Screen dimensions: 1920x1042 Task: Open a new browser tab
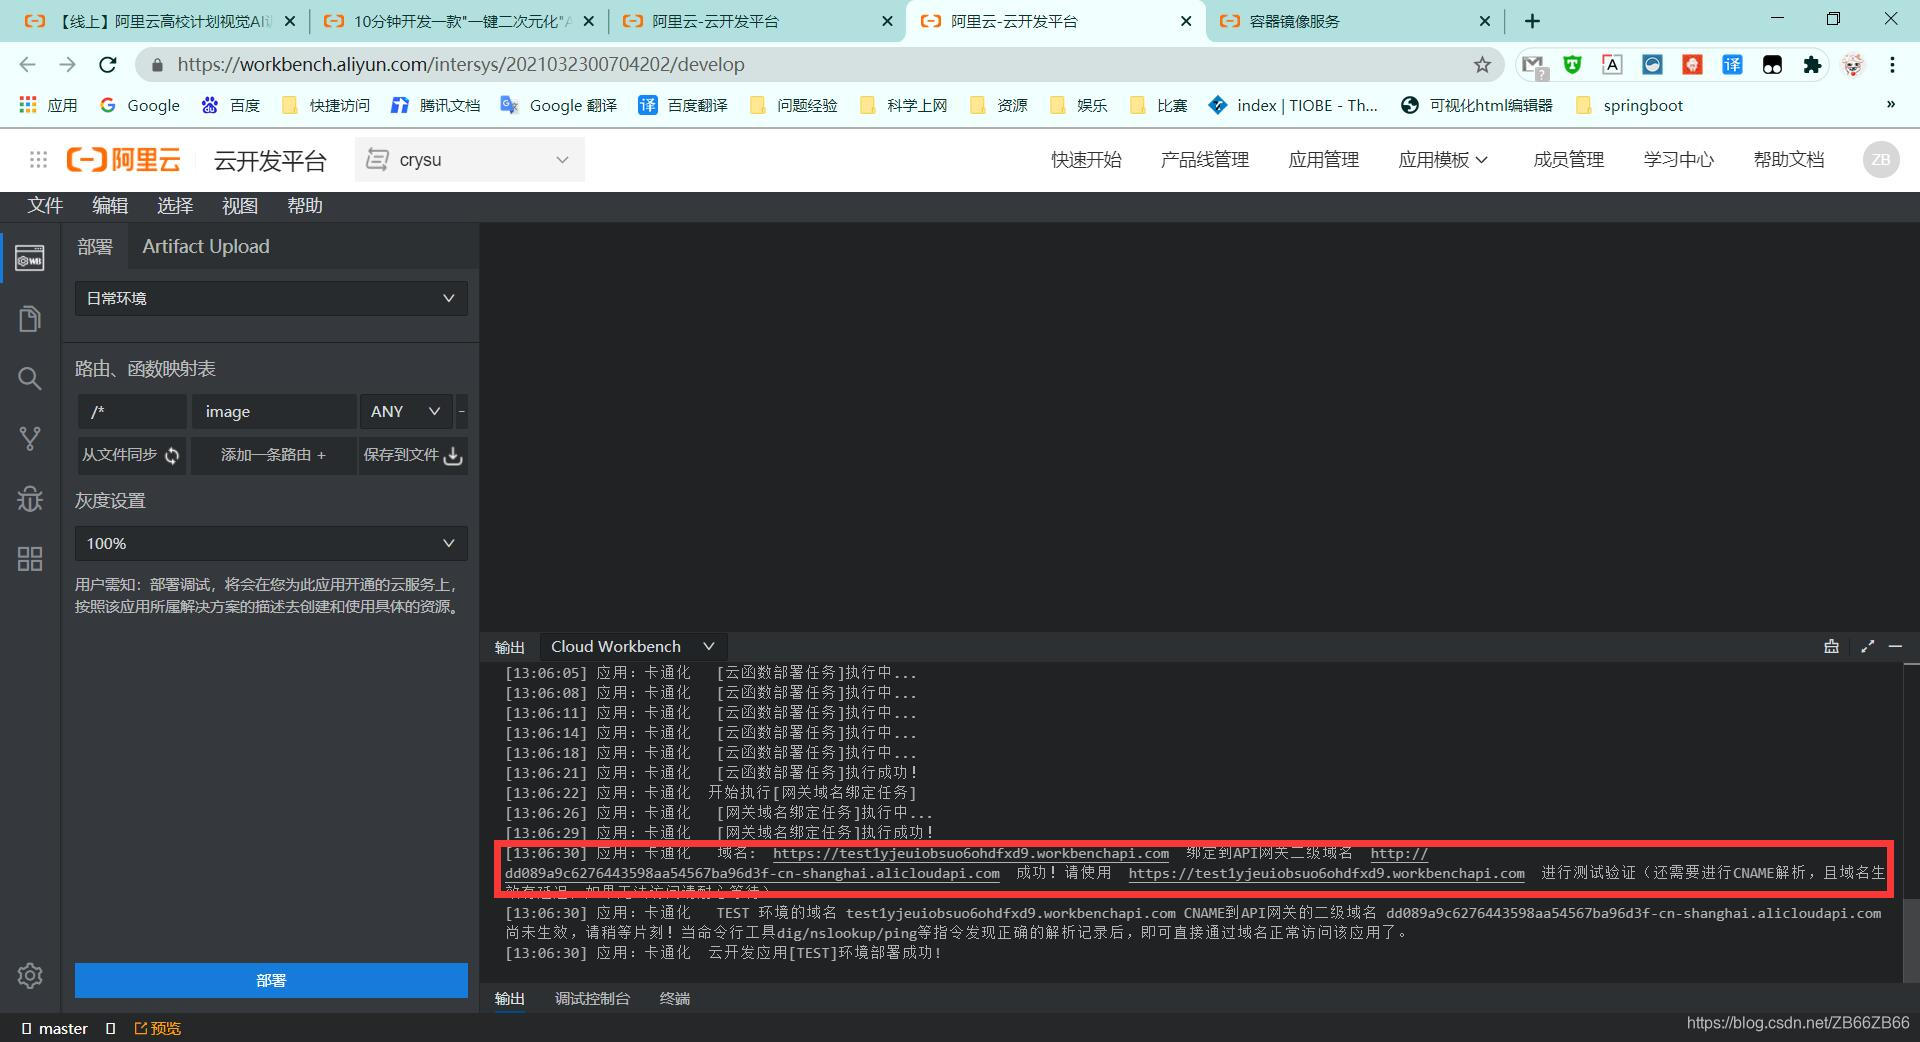pyautogui.click(x=1532, y=20)
